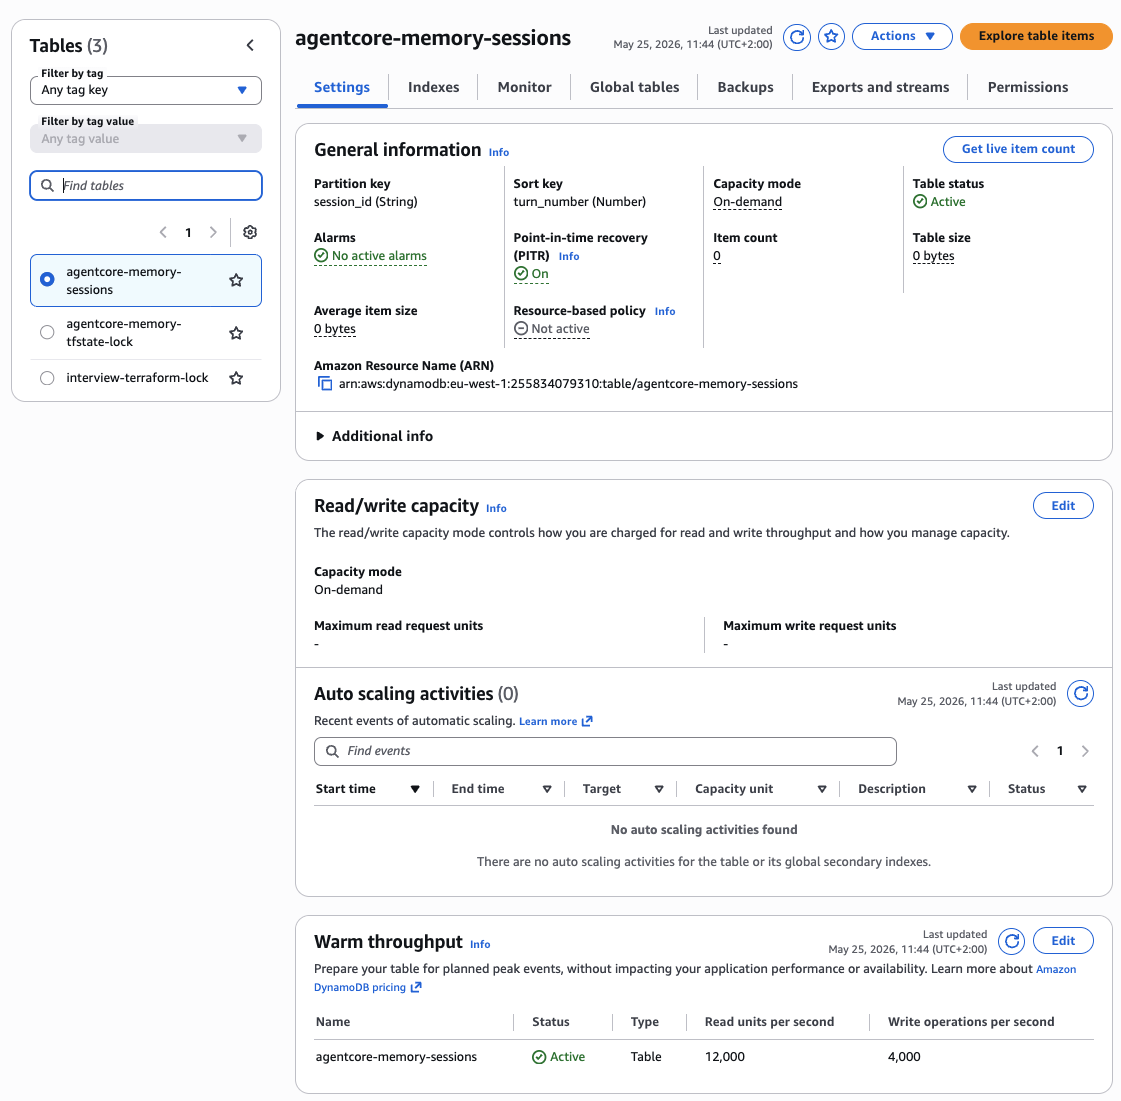Switch to Backups tab
This screenshot has width=1121, height=1101.
pos(745,87)
